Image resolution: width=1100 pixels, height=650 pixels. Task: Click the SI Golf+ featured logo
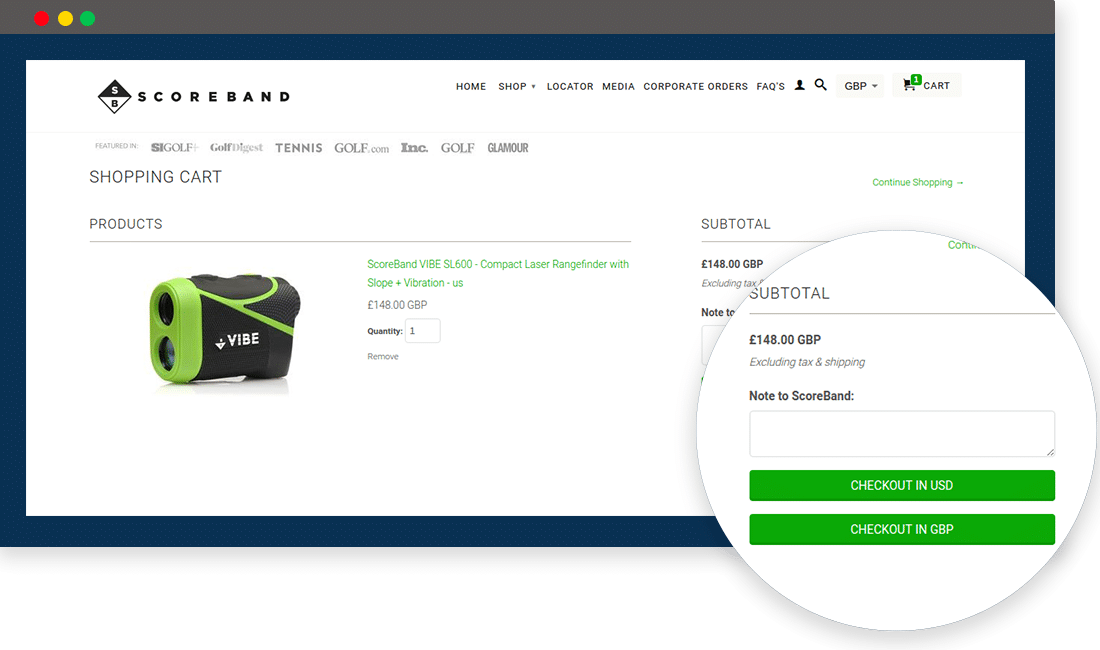tap(175, 147)
